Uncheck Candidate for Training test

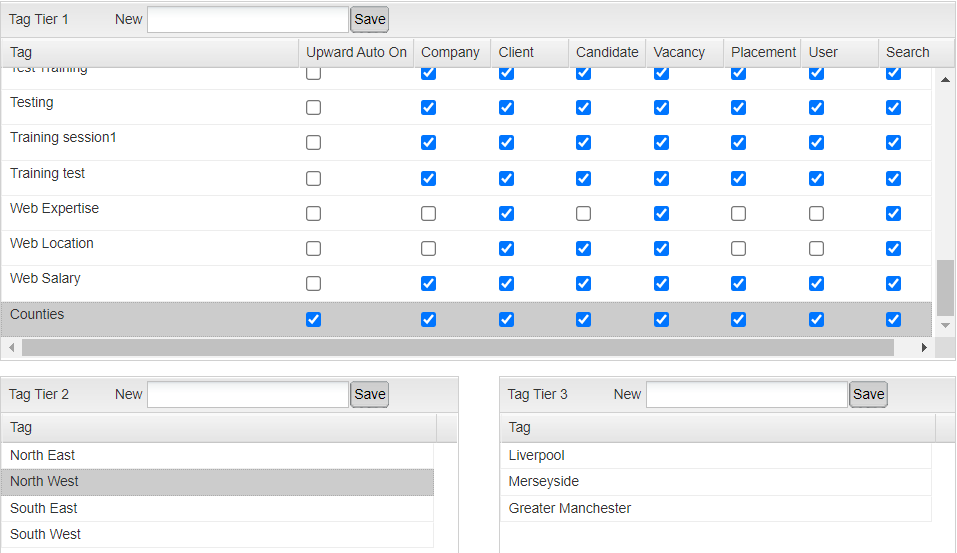[583, 178]
